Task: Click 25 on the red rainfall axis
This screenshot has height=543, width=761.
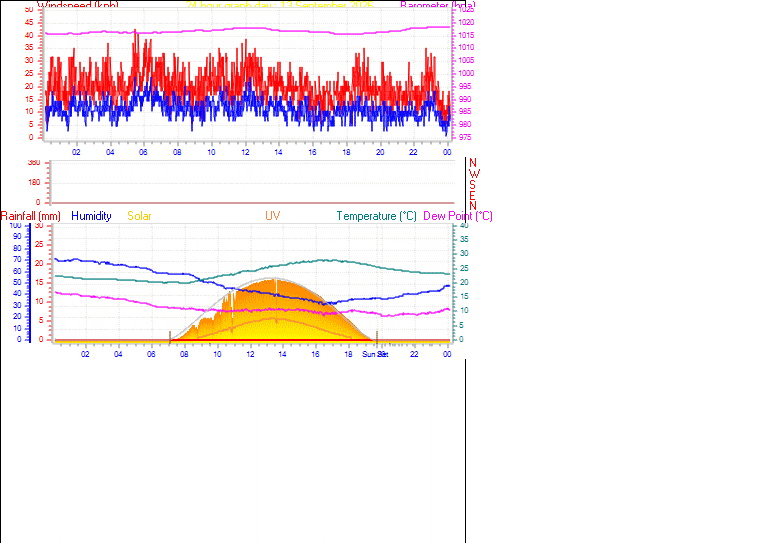Action: coord(39,245)
